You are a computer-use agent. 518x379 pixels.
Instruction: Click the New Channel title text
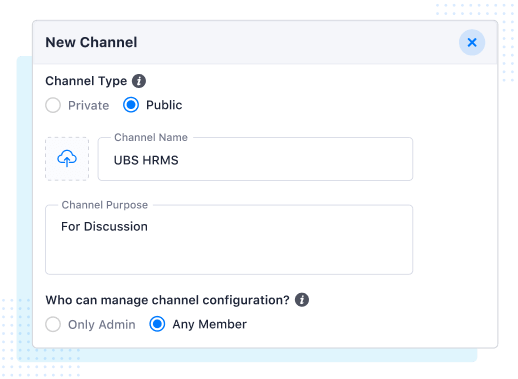coord(91,42)
